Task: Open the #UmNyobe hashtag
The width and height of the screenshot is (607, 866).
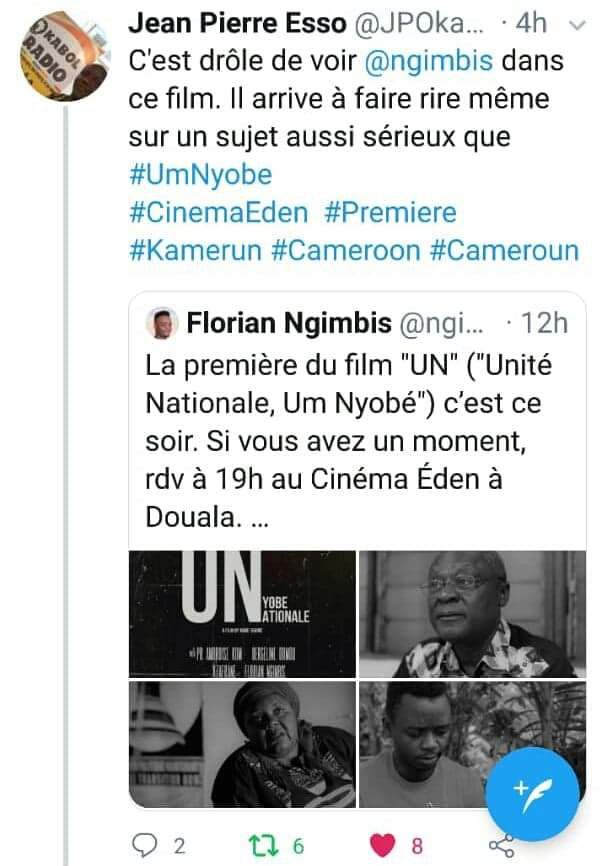Action: [x=201, y=175]
